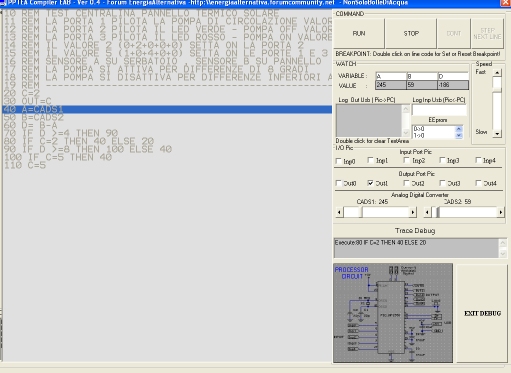Click the watch variable A field
Screen dimensions: 511x373
391,76
